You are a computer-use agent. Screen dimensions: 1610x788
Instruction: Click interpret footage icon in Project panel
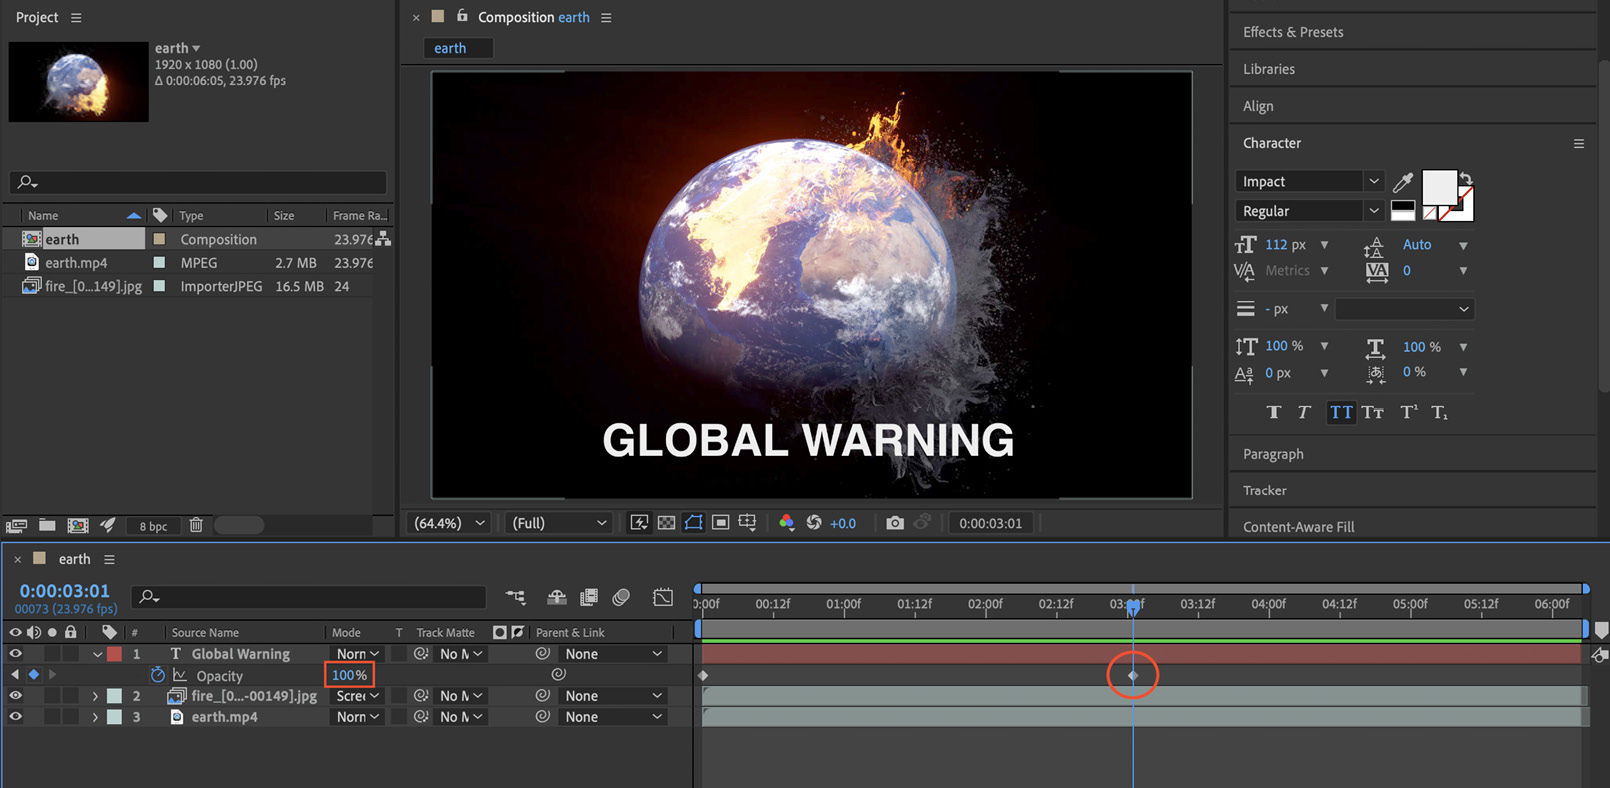click(x=16, y=525)
